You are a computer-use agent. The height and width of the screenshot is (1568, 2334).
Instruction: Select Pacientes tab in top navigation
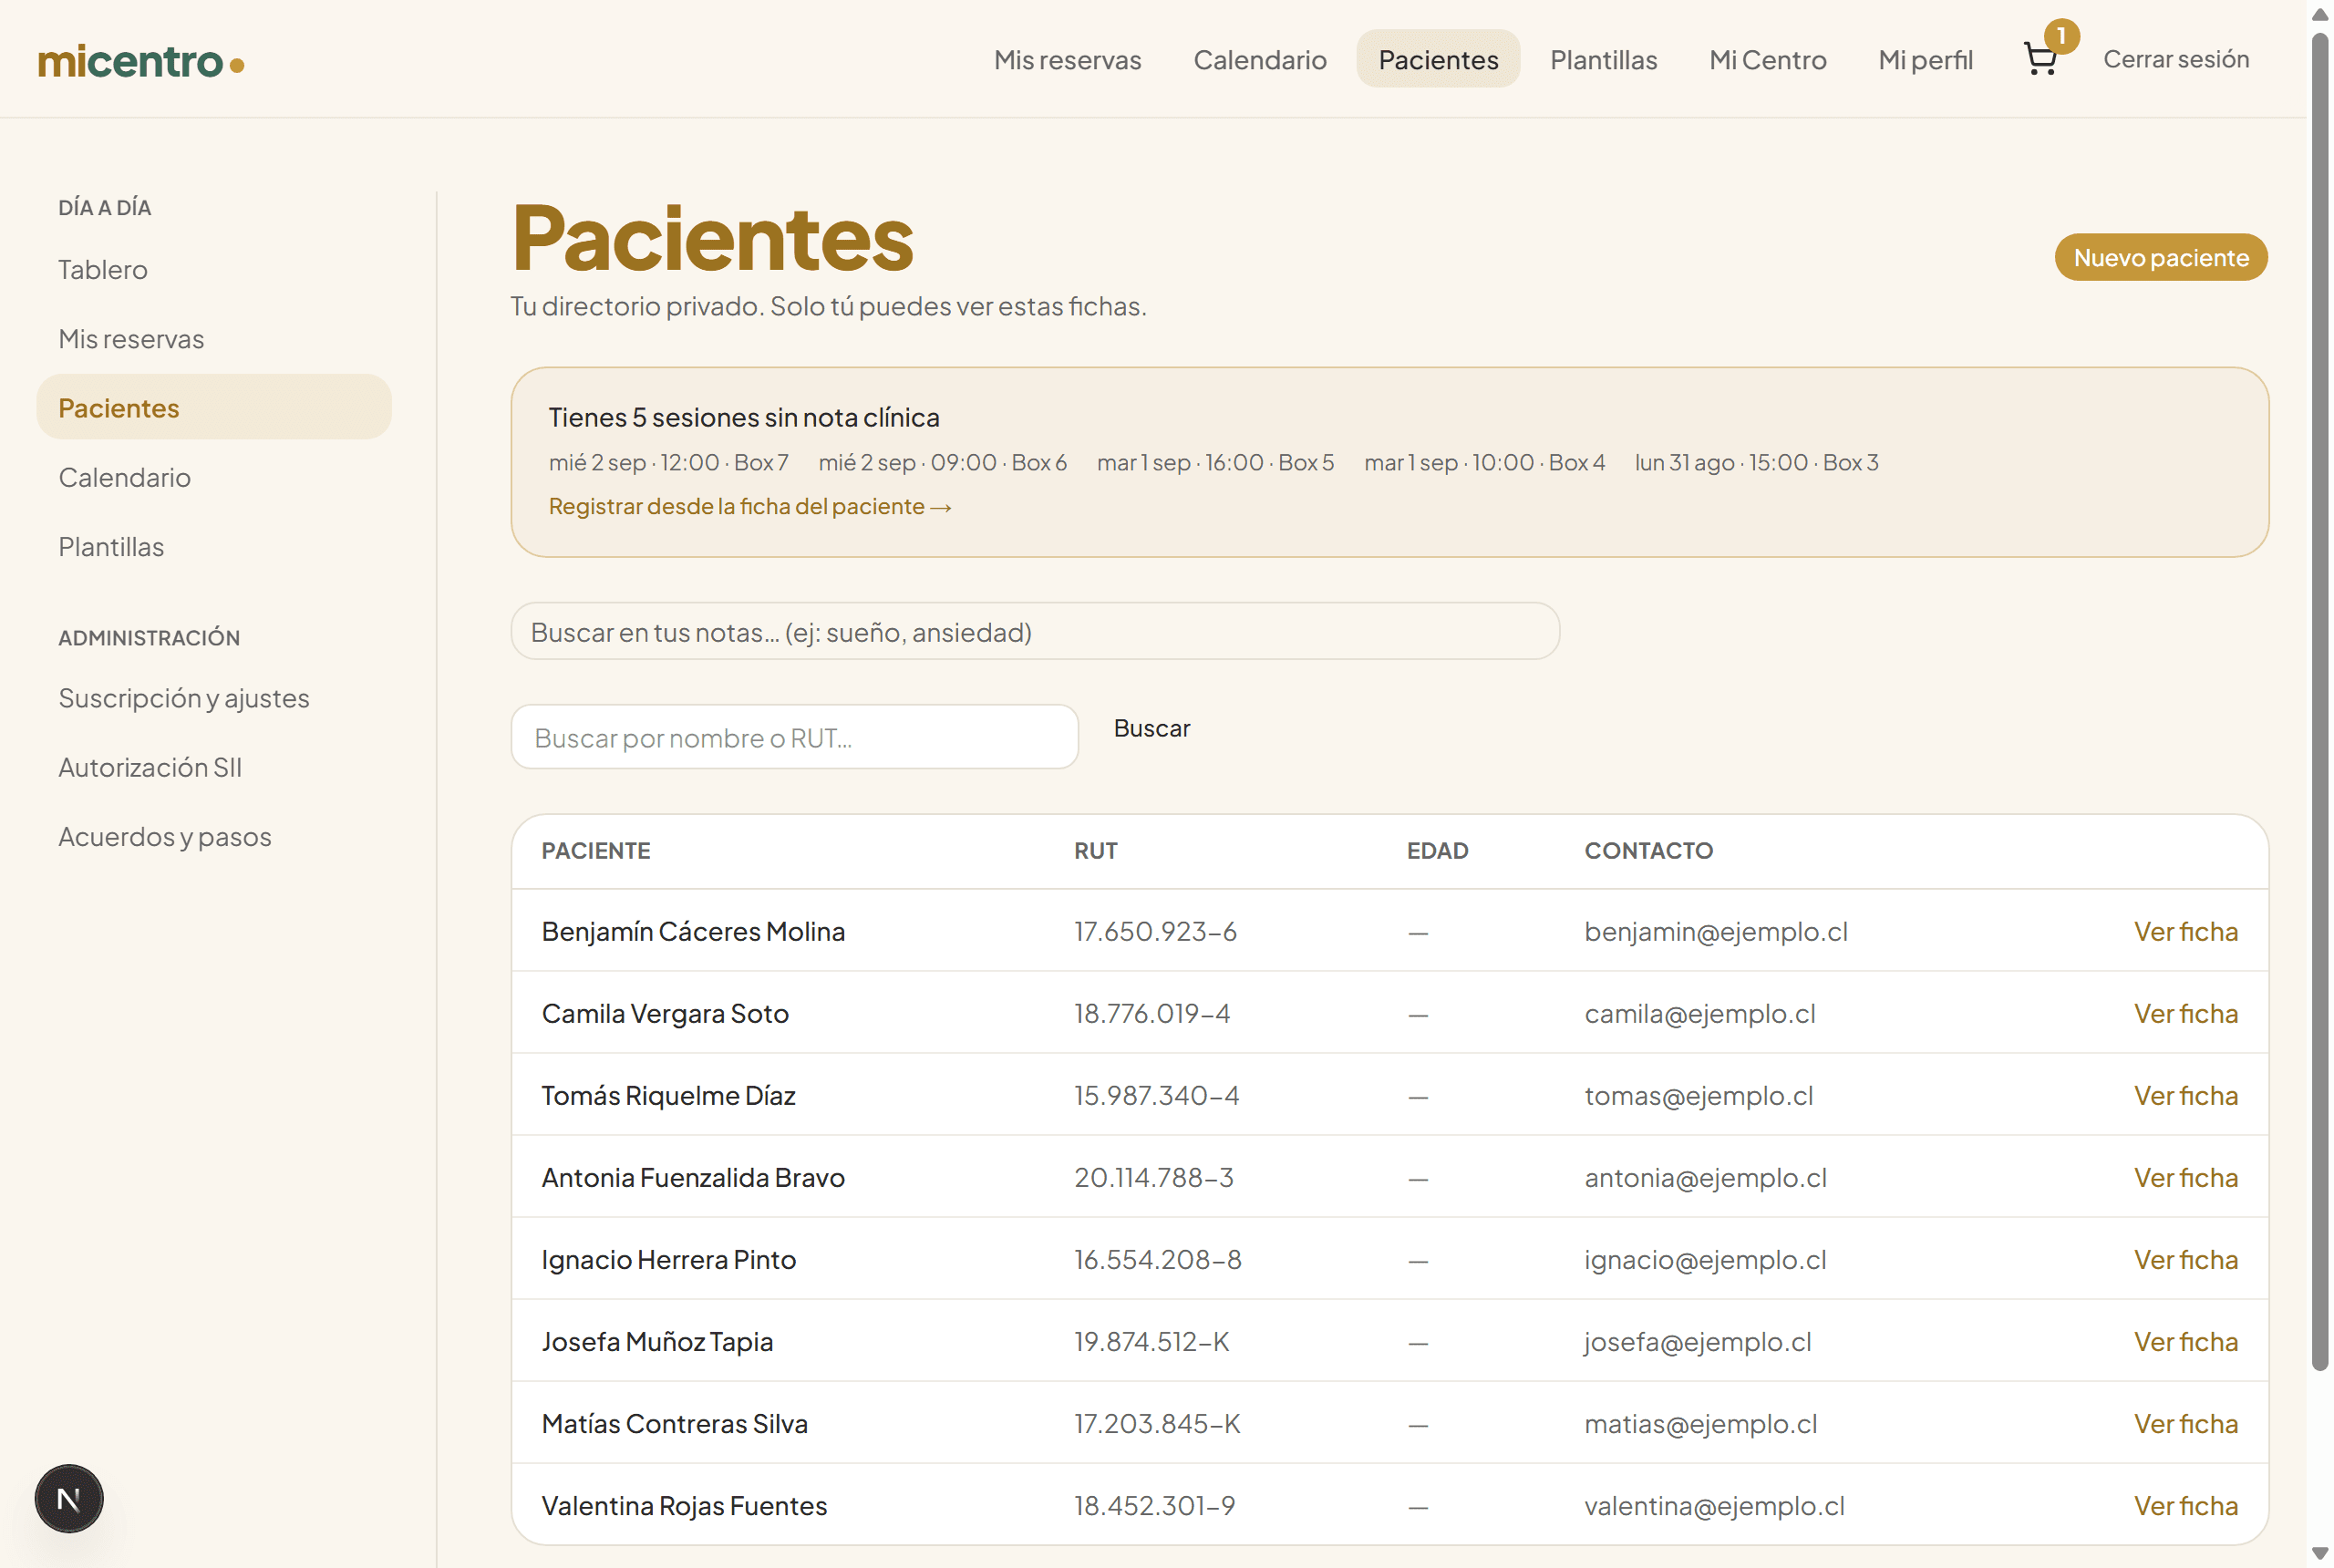click(x=1438, y=59)
